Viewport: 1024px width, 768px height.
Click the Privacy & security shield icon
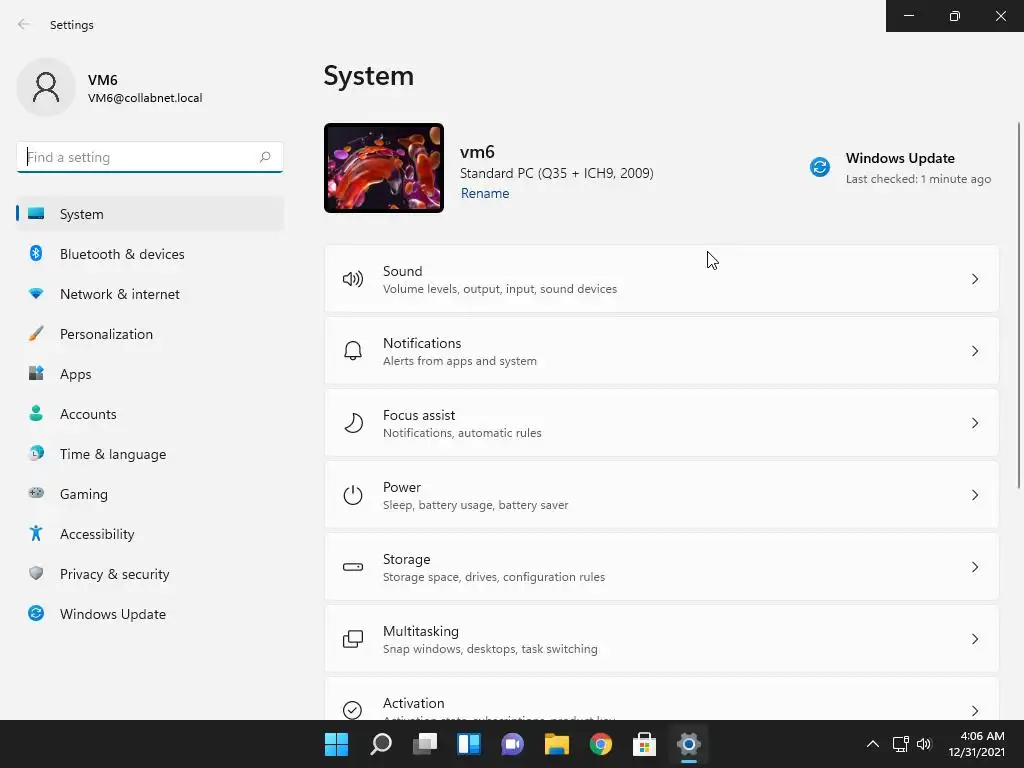click(36, 573)
